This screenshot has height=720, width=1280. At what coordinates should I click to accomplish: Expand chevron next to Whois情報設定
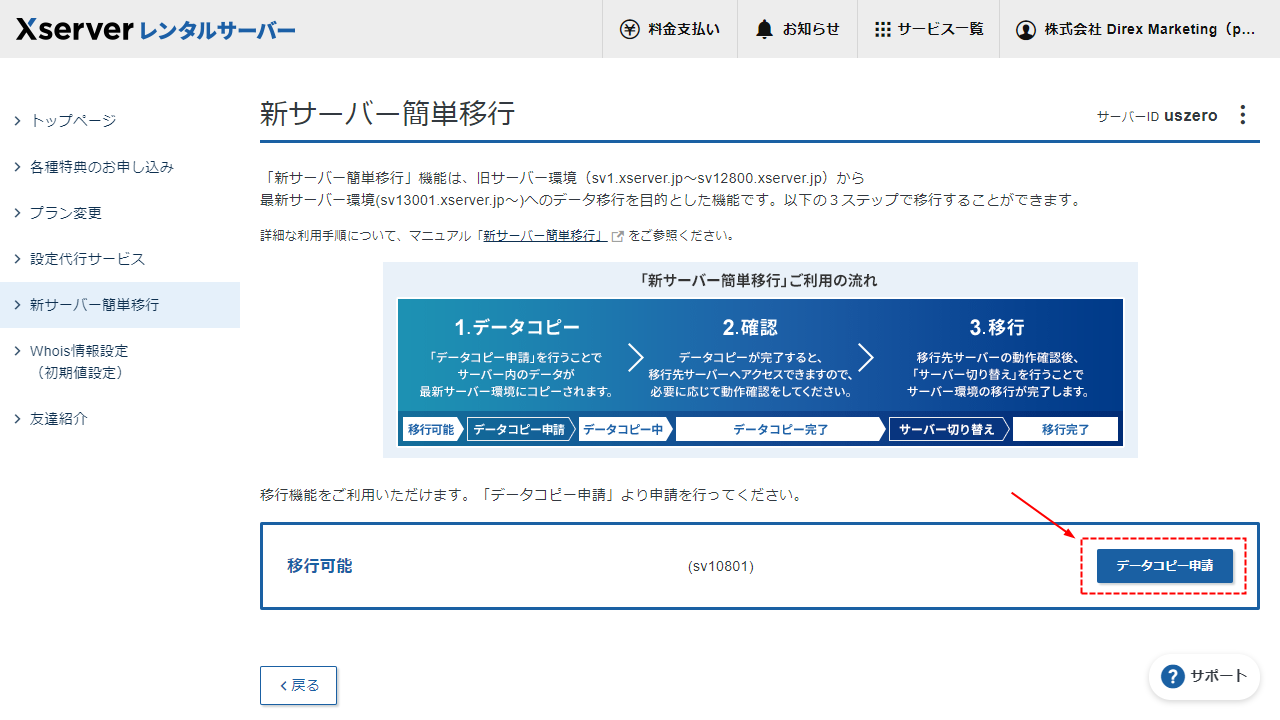17,350
